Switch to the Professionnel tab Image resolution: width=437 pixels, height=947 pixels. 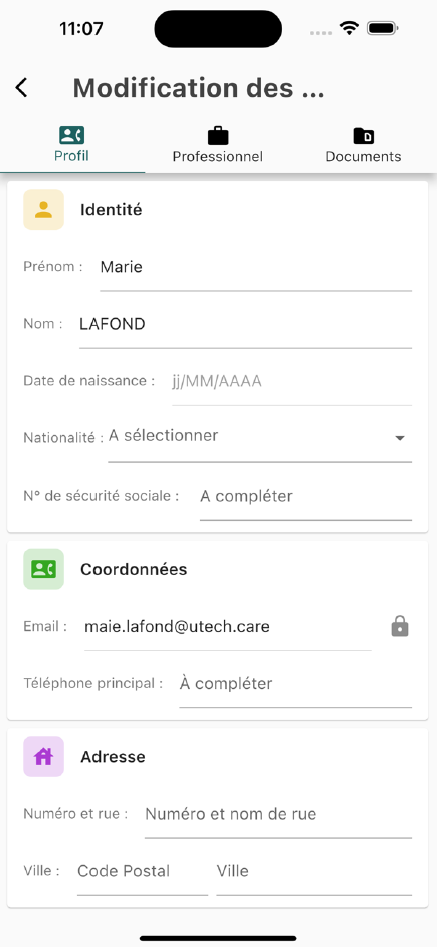pyautogui.click(x=218, y=145)
